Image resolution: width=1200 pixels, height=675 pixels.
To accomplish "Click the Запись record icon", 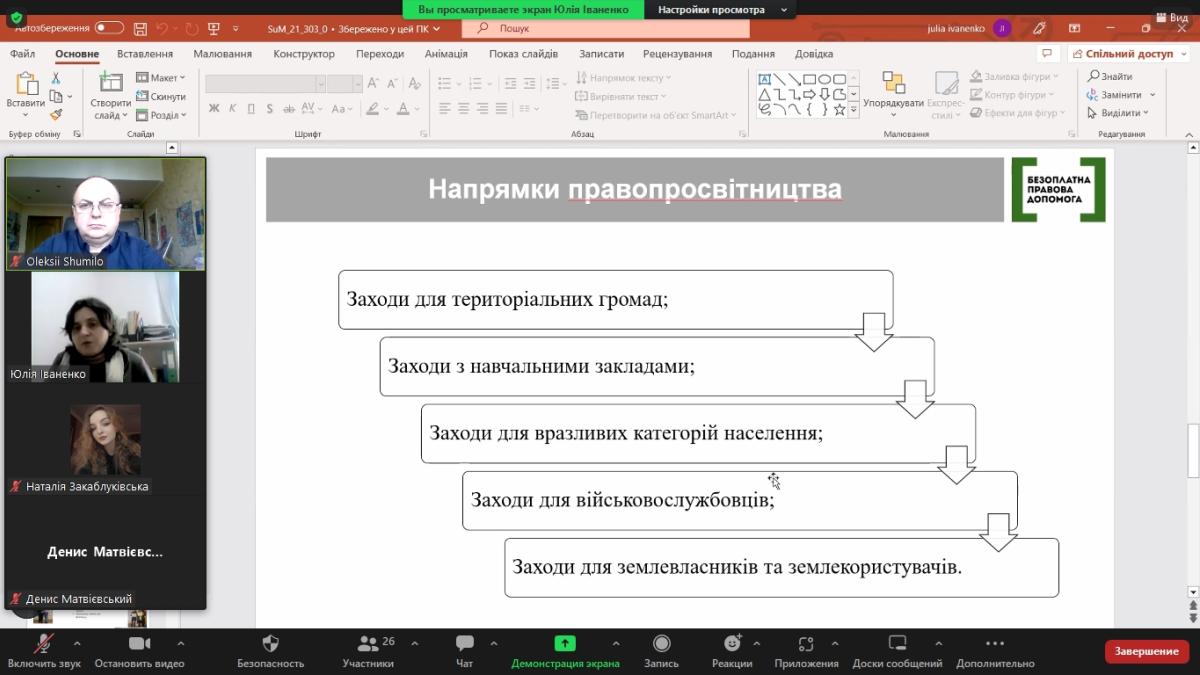I will click(x=661, y=644).
